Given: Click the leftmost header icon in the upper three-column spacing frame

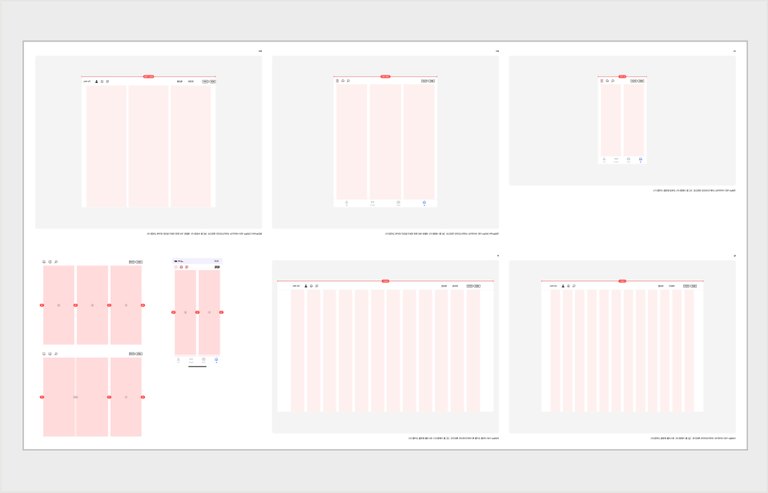Looking at the screenshot, I should [44, 262].
